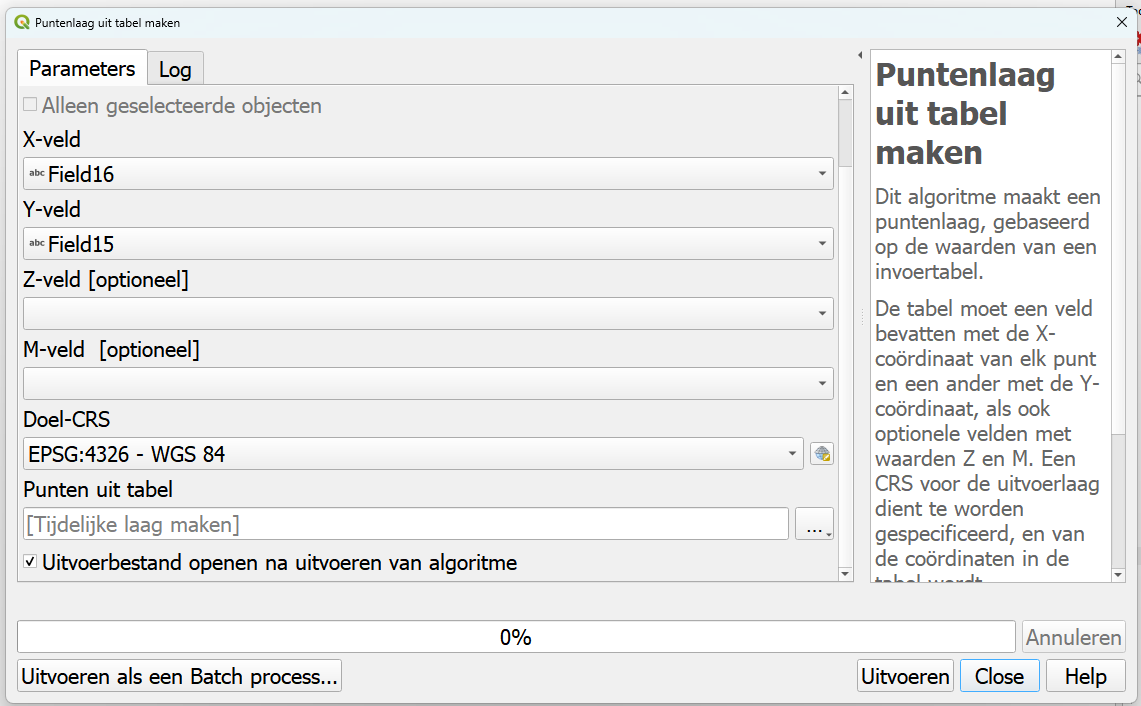
Task: Collapse the help panel with the small arrow
Action: coord(860,55)
